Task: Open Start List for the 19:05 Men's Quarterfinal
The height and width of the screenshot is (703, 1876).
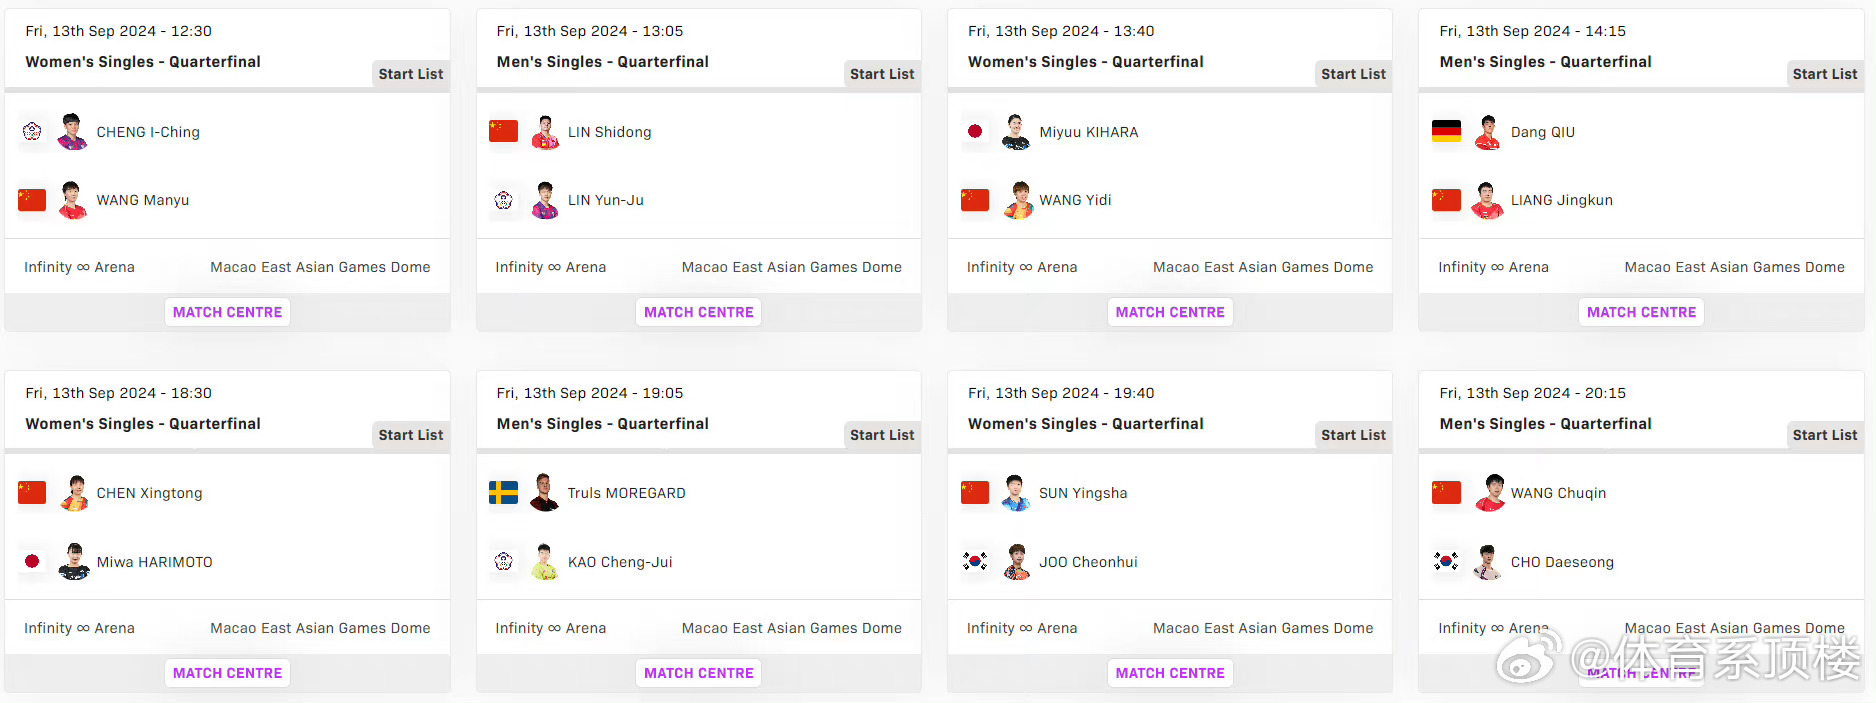Action: click(882, 435)
